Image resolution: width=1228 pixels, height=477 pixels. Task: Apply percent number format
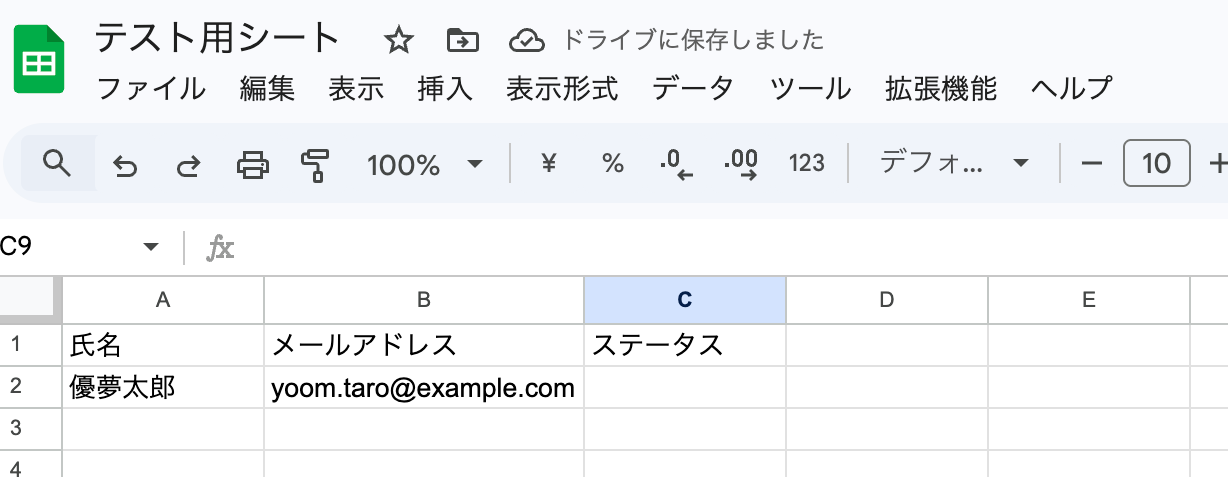(x=612, y=164)
